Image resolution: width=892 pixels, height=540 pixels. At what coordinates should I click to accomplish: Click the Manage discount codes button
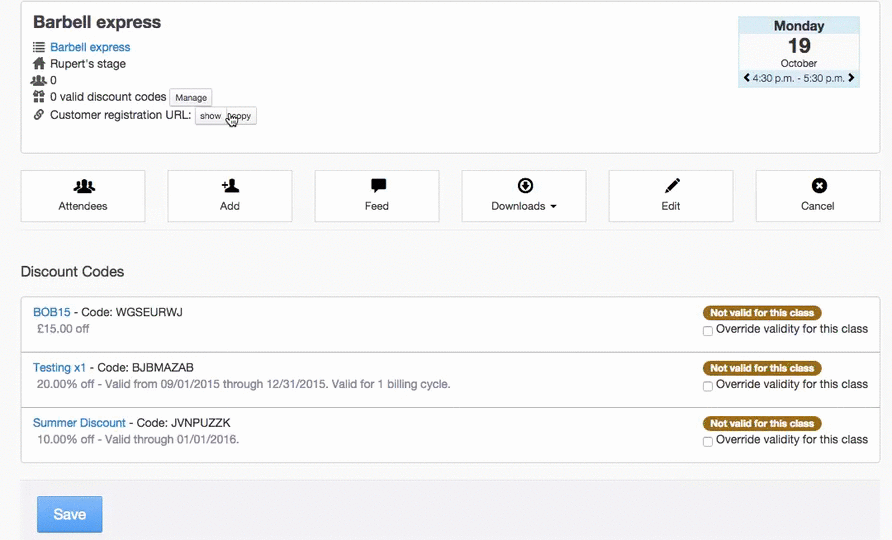click(191, 97)
